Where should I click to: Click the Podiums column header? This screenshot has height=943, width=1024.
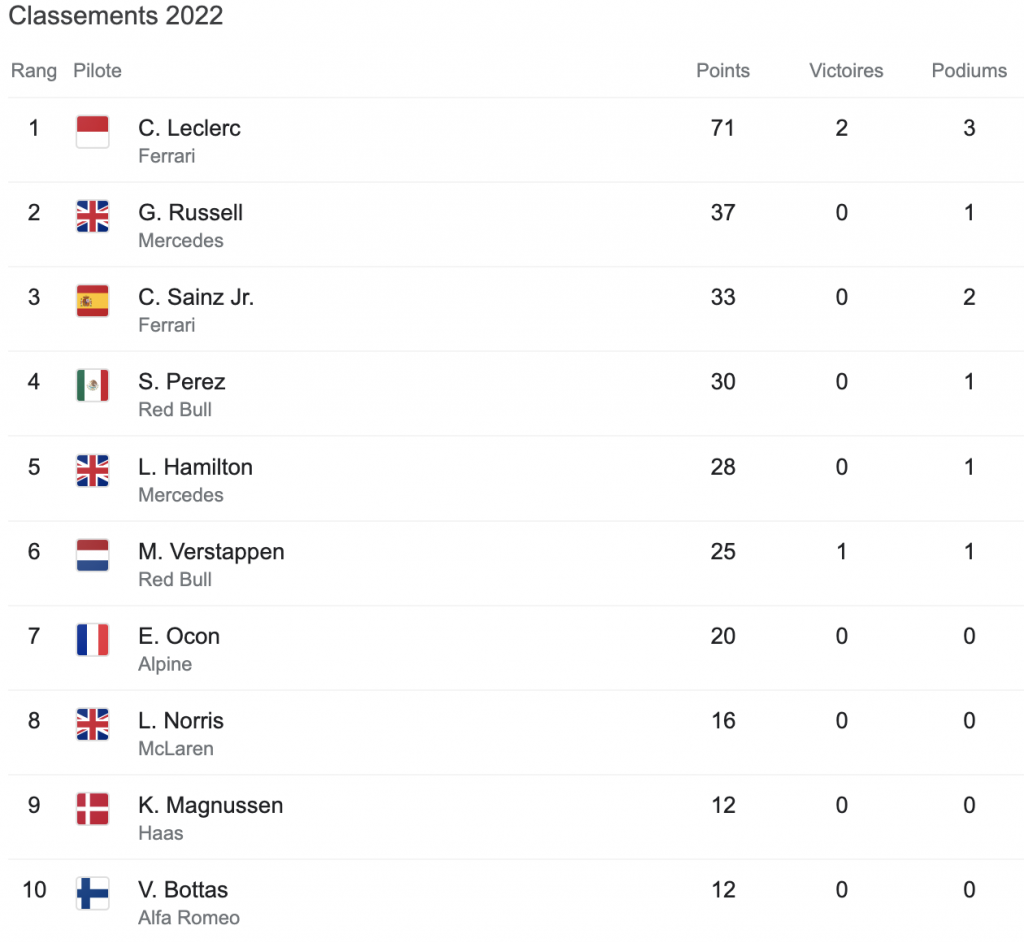coord(969,71)
